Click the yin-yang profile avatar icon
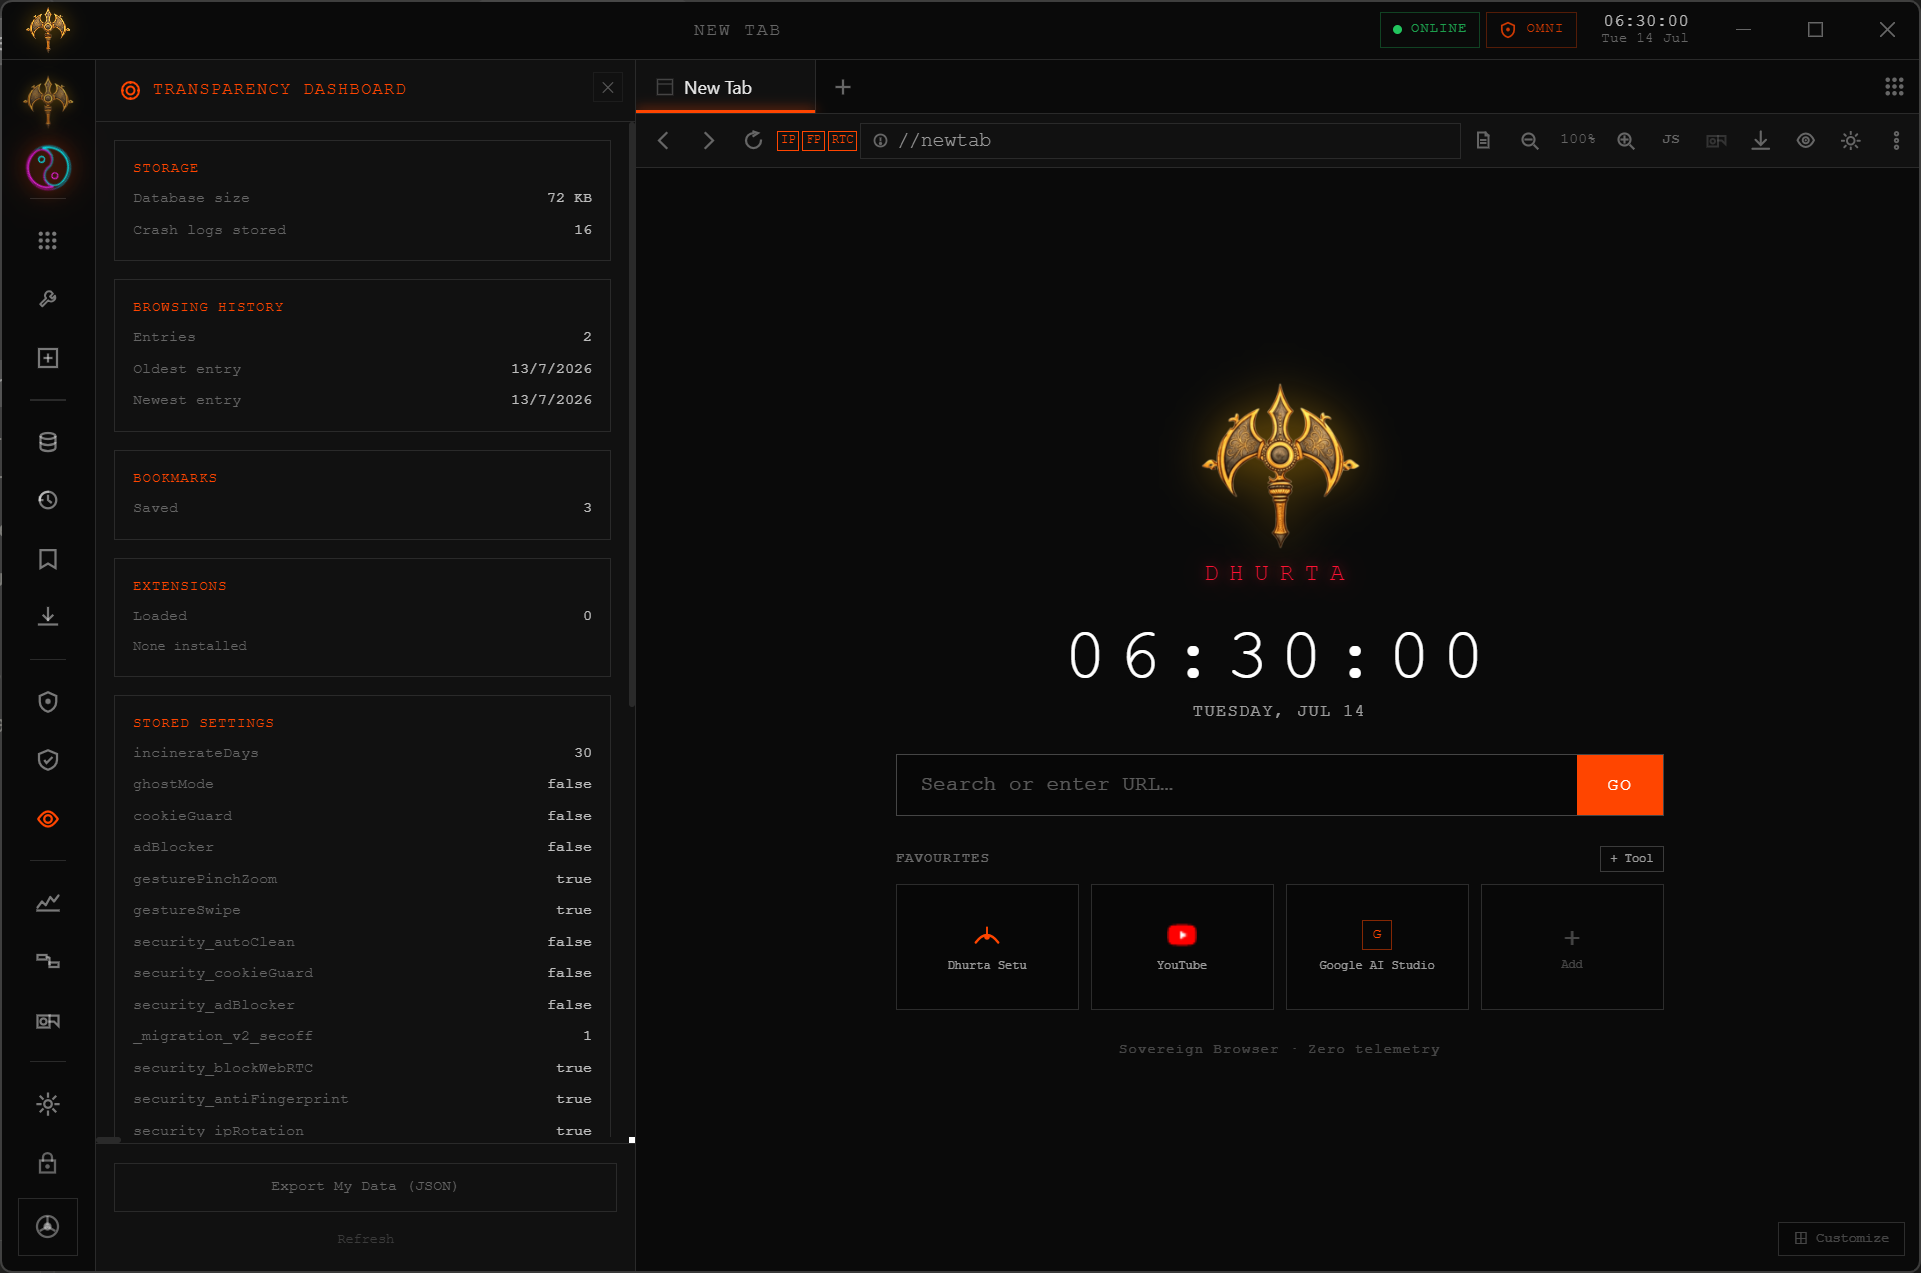 48,168
